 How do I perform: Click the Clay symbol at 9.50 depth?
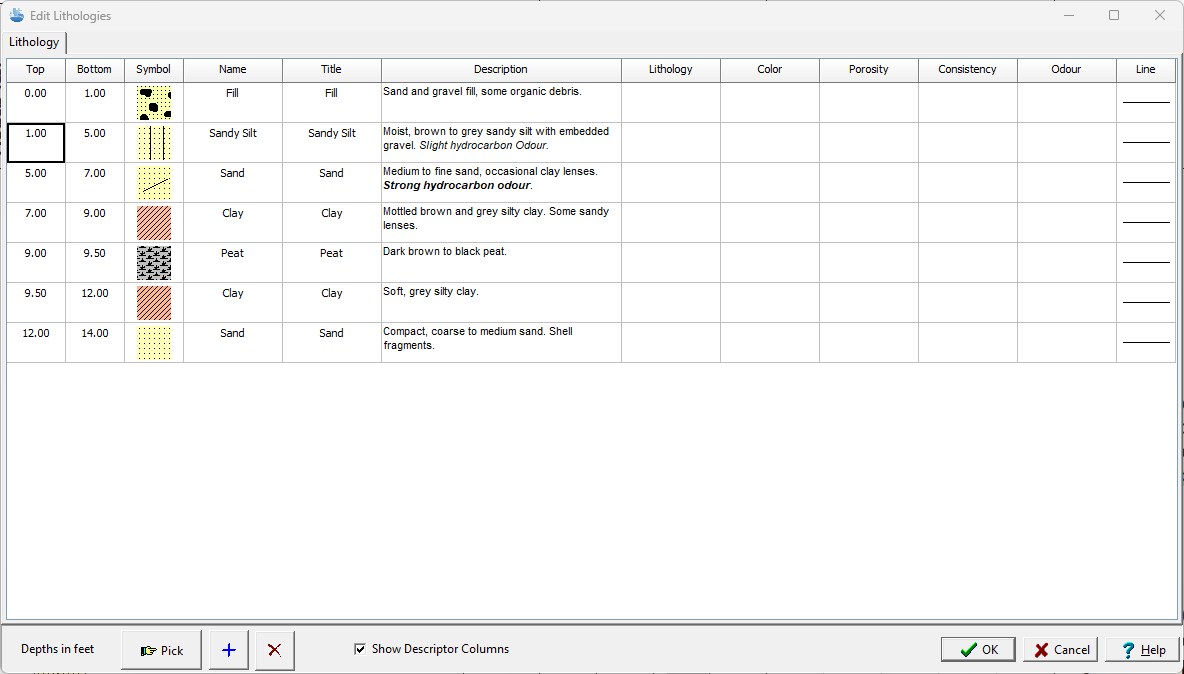click(x=154, y=303)
